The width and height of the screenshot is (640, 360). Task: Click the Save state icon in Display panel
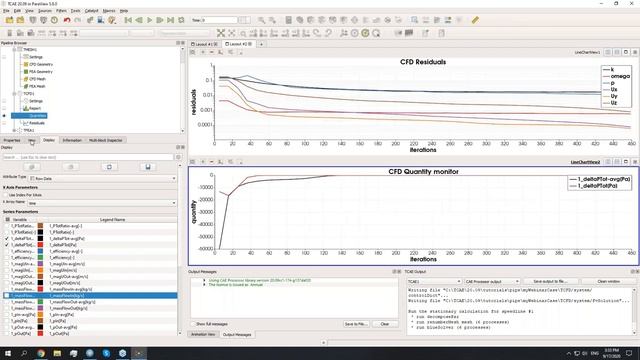148,167
